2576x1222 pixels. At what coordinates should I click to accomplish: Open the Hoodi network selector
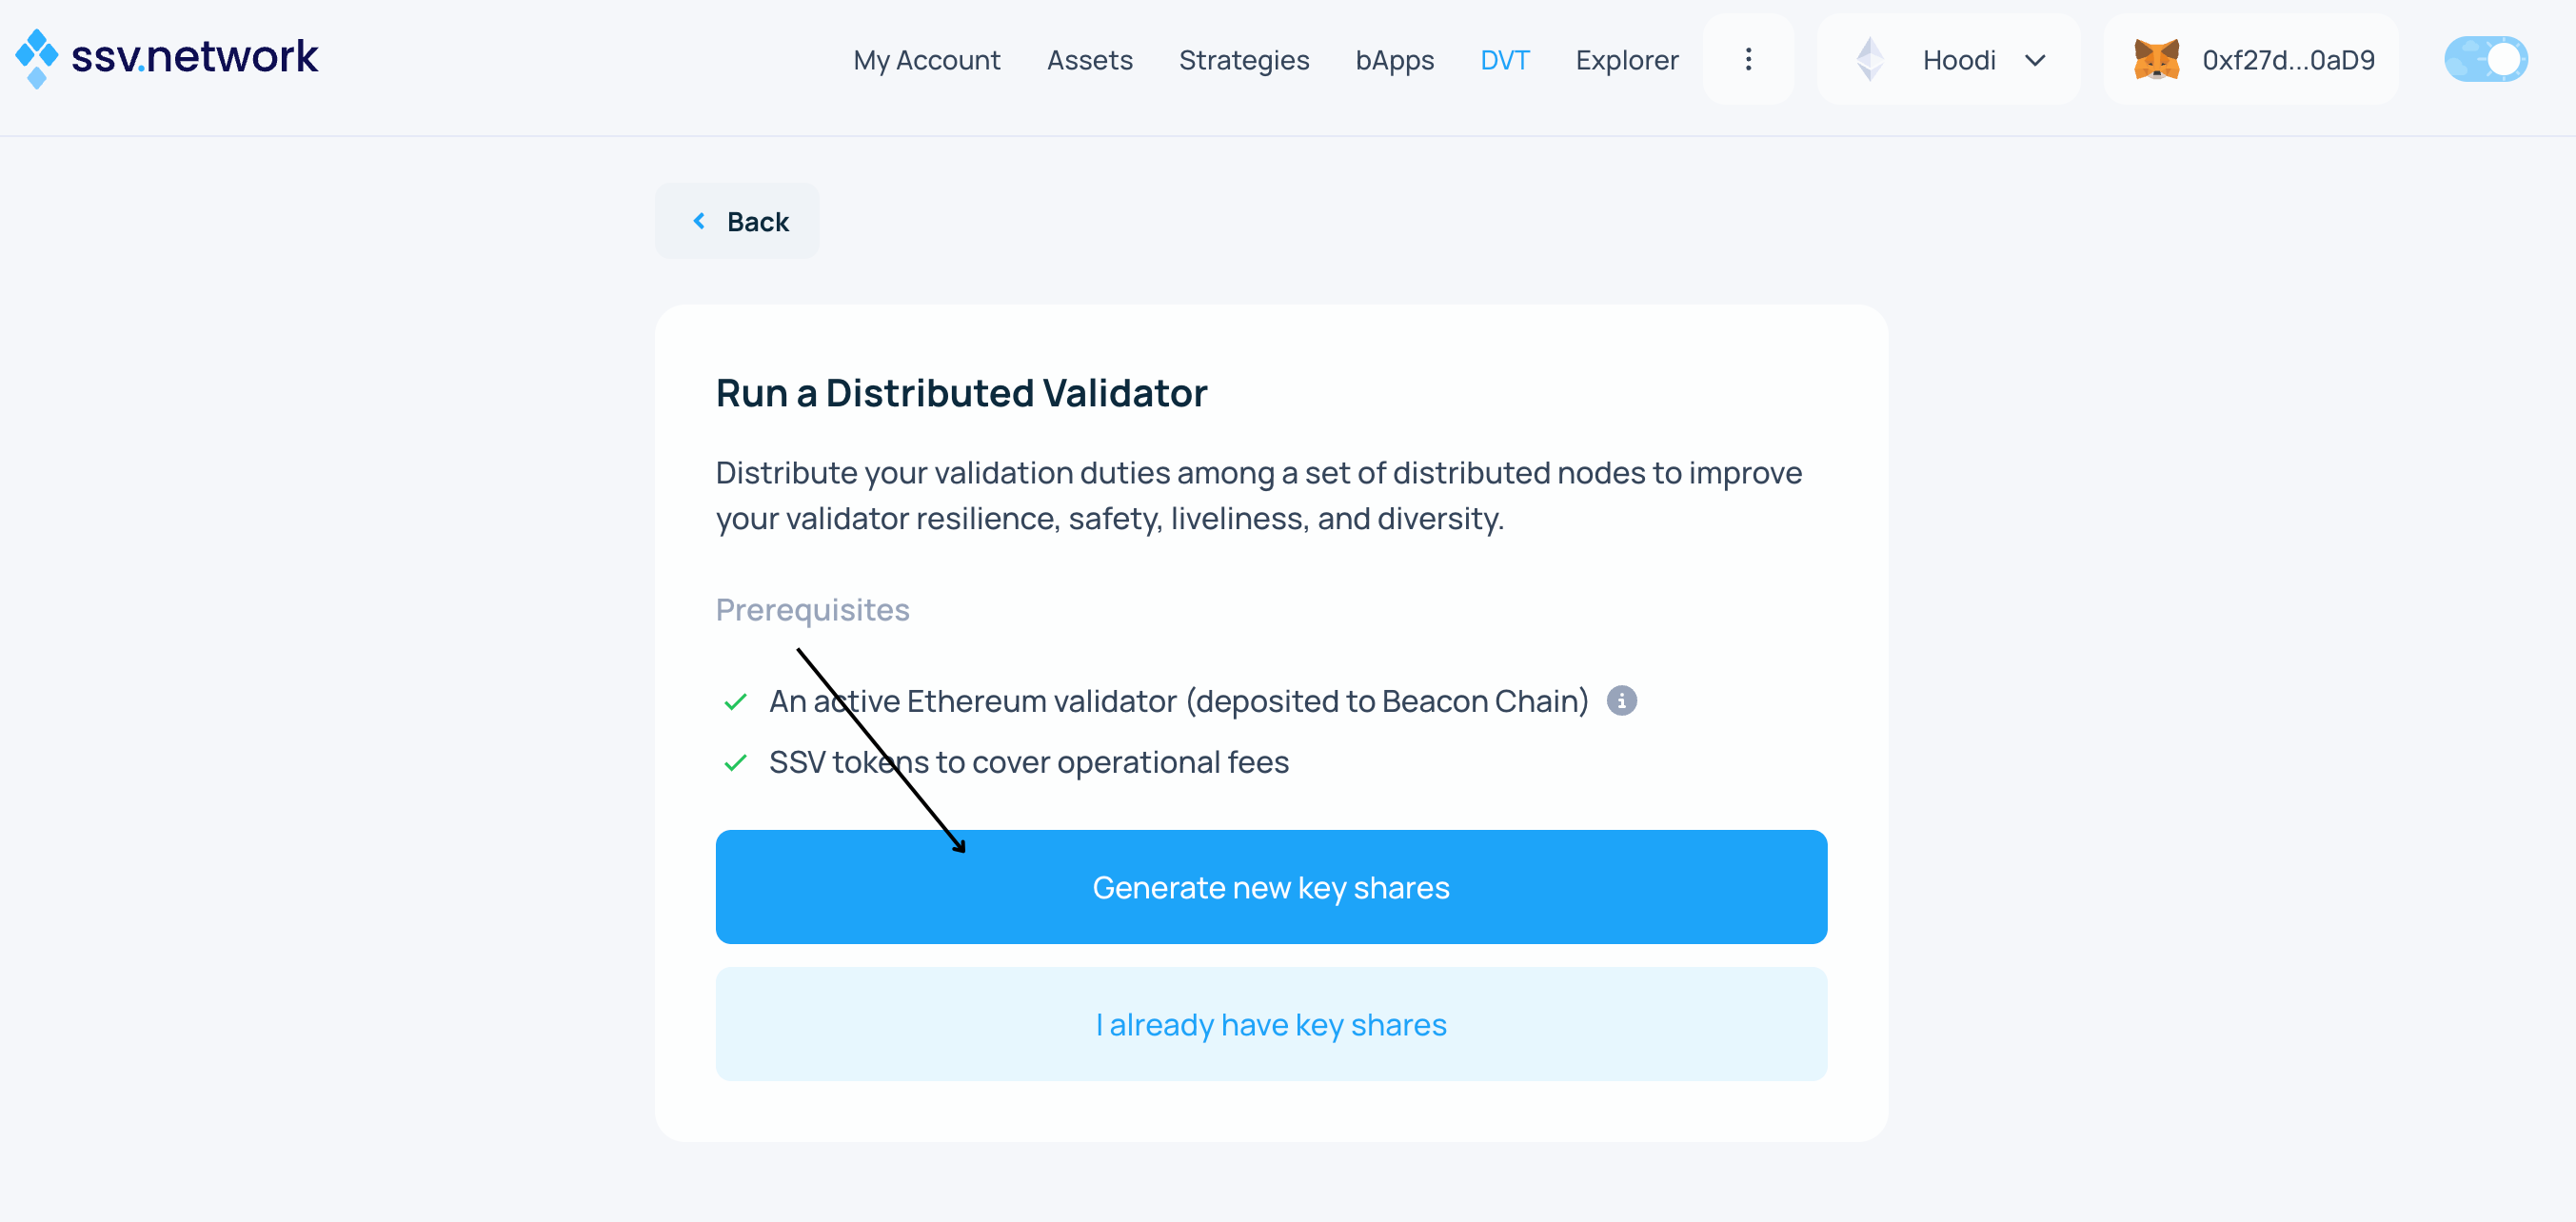coord(1957,60)
